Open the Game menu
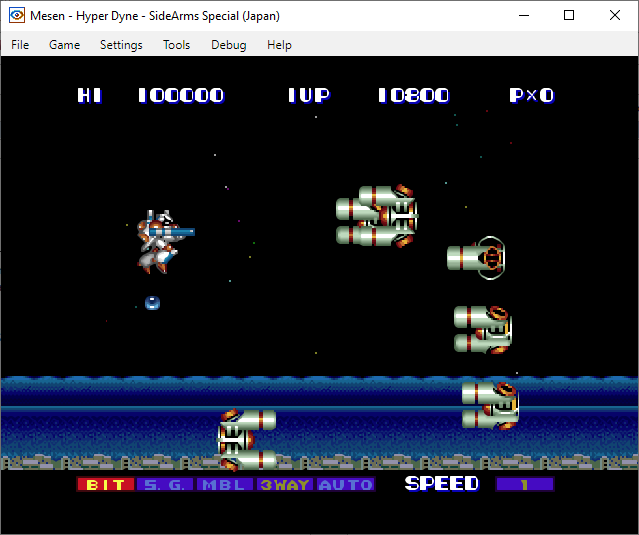The image size is (639, 535). (64, 44)
